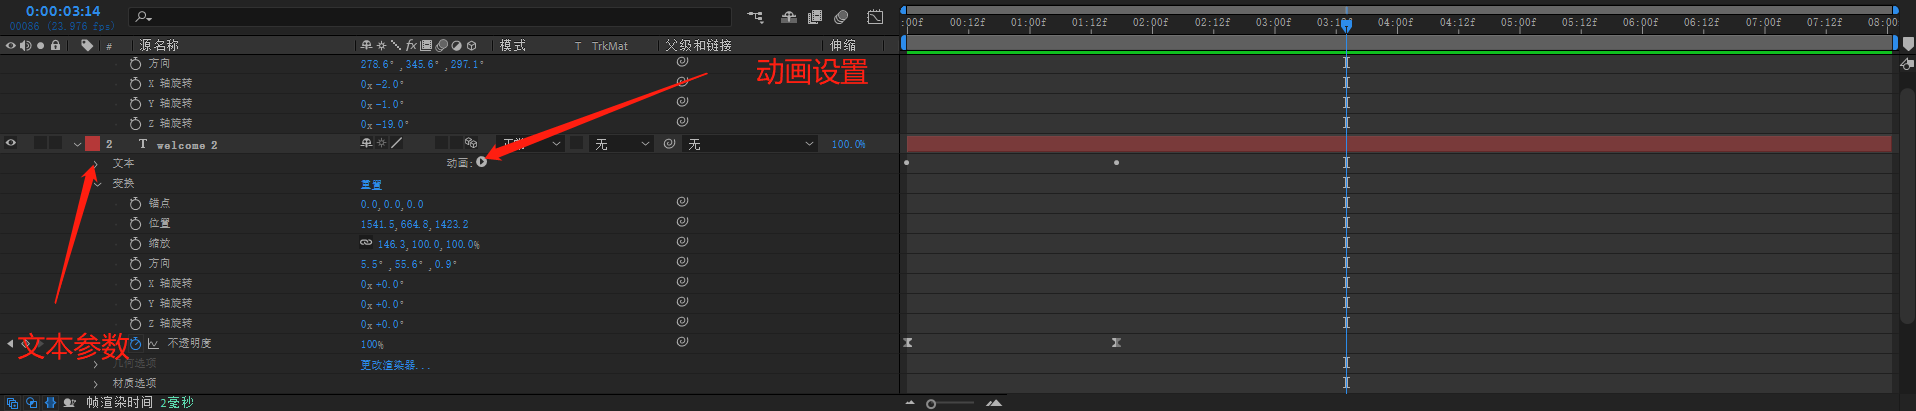Collapse the welcome 2 layer chevron
This screenshot has width=1916, height=411.
[x=77, y=144]
